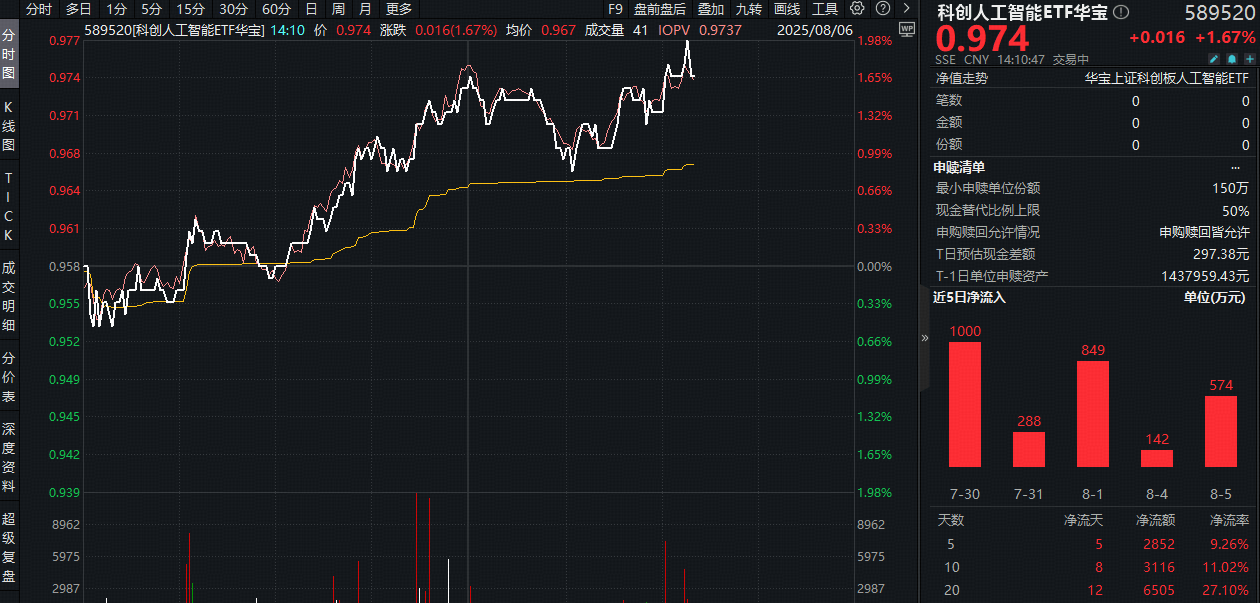Screen dimensions: 1260x603
Task: Open the 申赎清单 ellipsis more options
Action: click(x=1236, y=168)
